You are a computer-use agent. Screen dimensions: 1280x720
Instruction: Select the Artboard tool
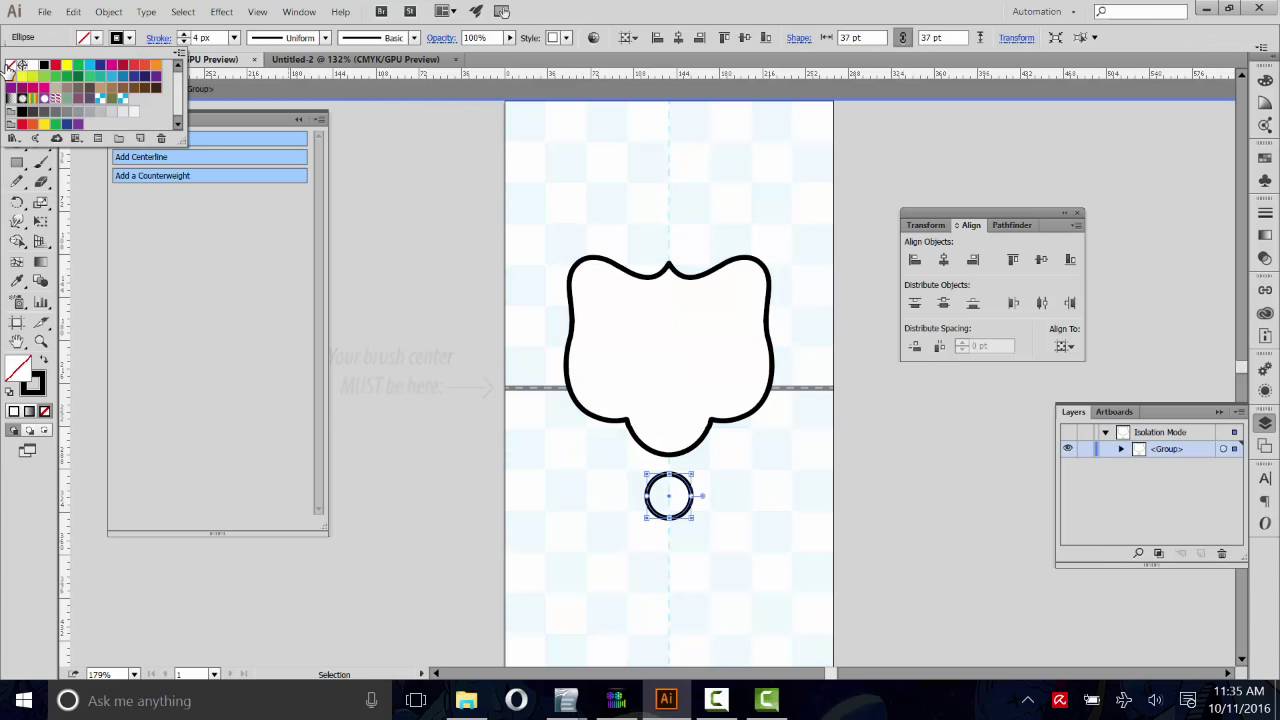17,322
